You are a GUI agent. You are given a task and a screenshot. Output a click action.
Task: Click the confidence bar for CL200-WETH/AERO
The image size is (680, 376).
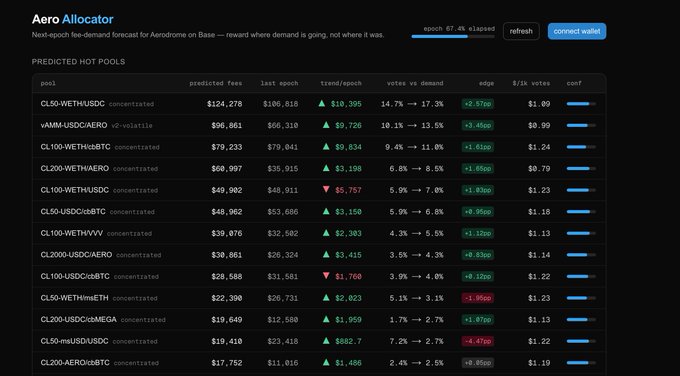pyautogui.click(x=581, y=168)
